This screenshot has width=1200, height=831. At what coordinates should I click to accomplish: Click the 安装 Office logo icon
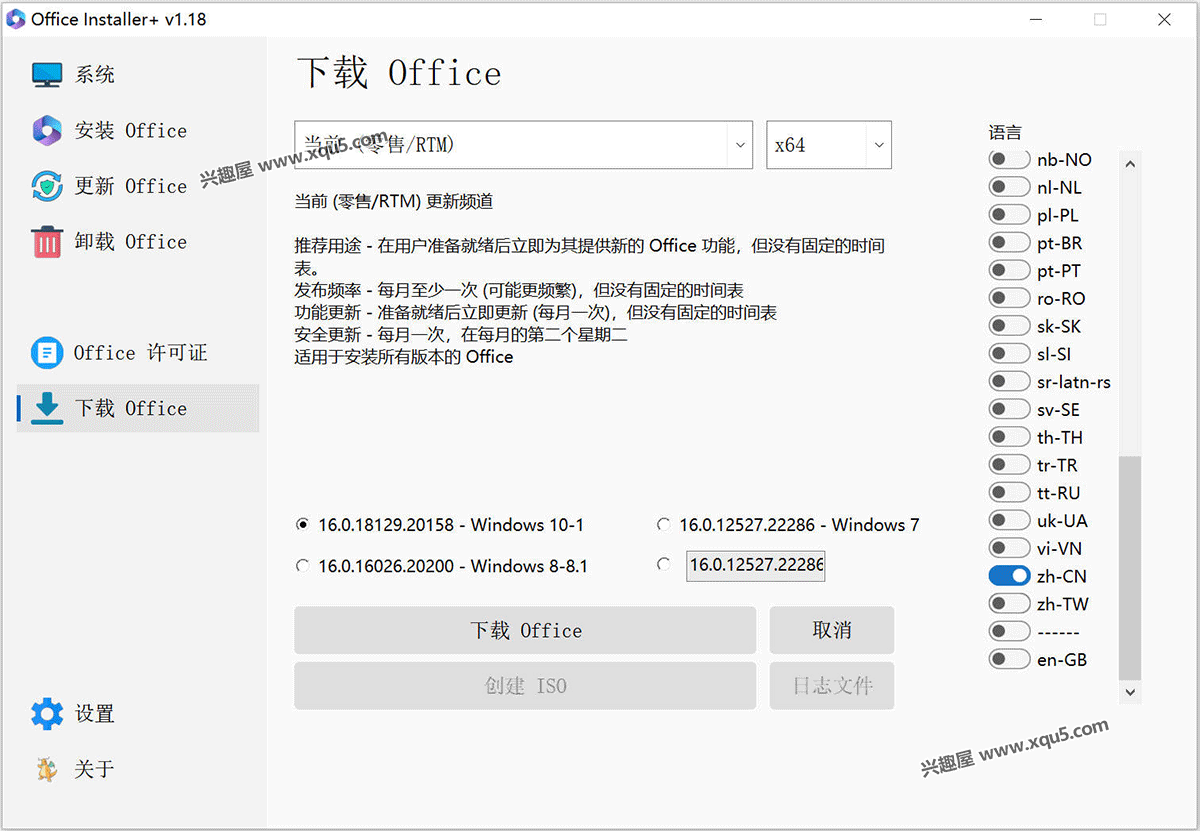click(47, 130)
